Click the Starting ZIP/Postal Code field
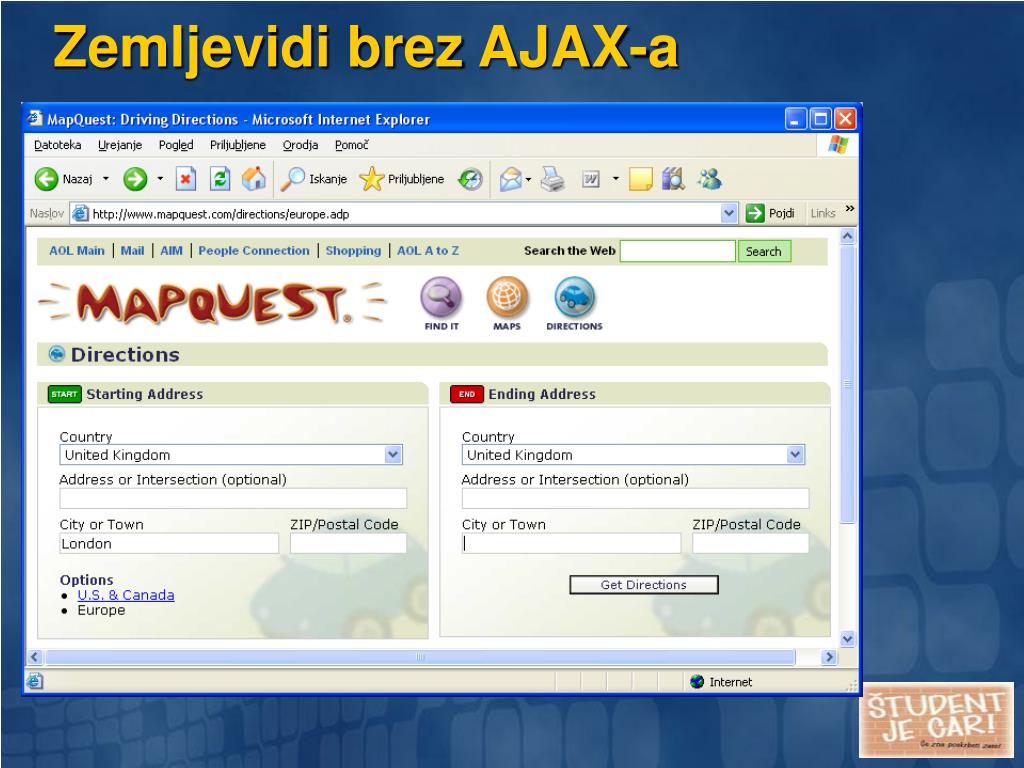This screenshot has width=1024, height=768. pos(348,543)
